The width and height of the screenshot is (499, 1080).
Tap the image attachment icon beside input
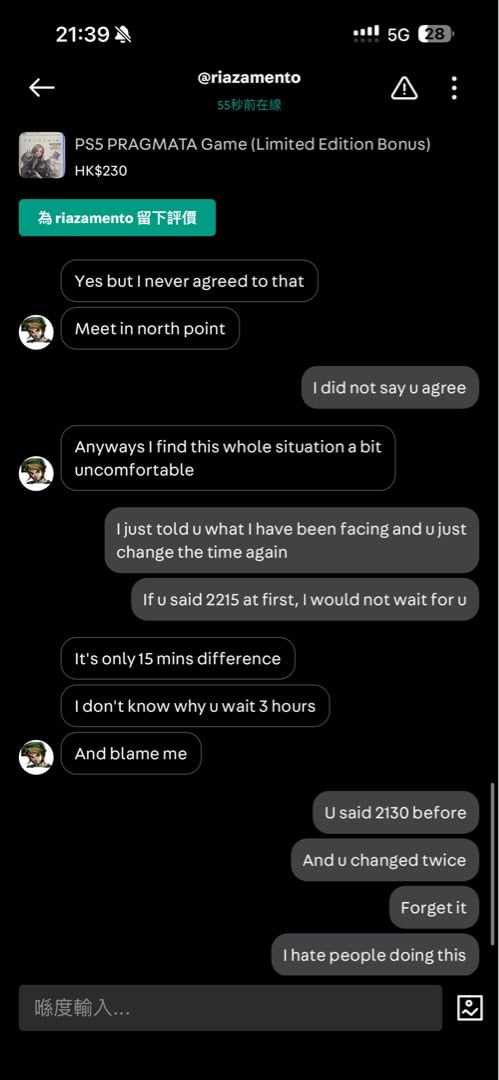point(469,1008)
